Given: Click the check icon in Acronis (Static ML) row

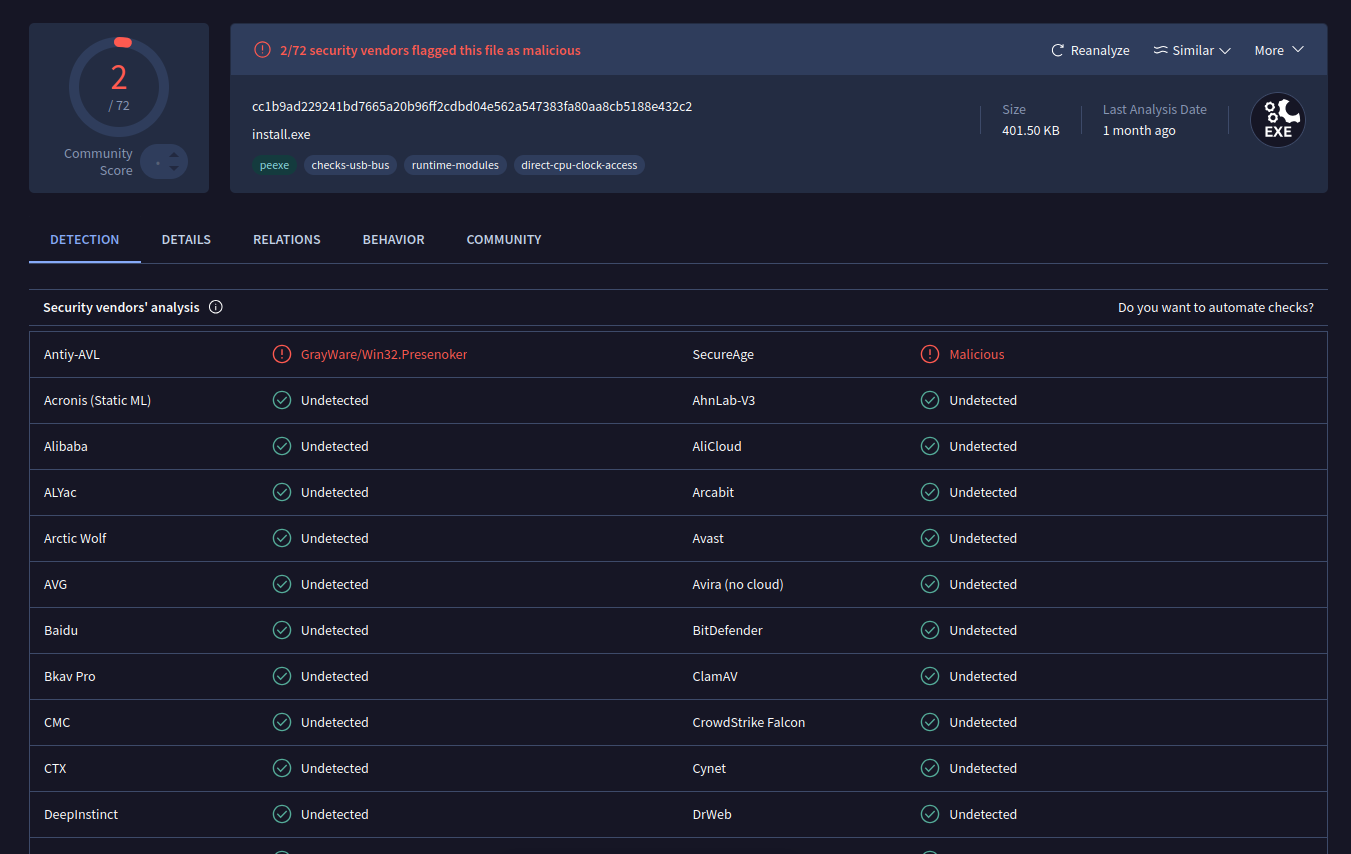Looking at the screenshot, I should coord(282,400).
